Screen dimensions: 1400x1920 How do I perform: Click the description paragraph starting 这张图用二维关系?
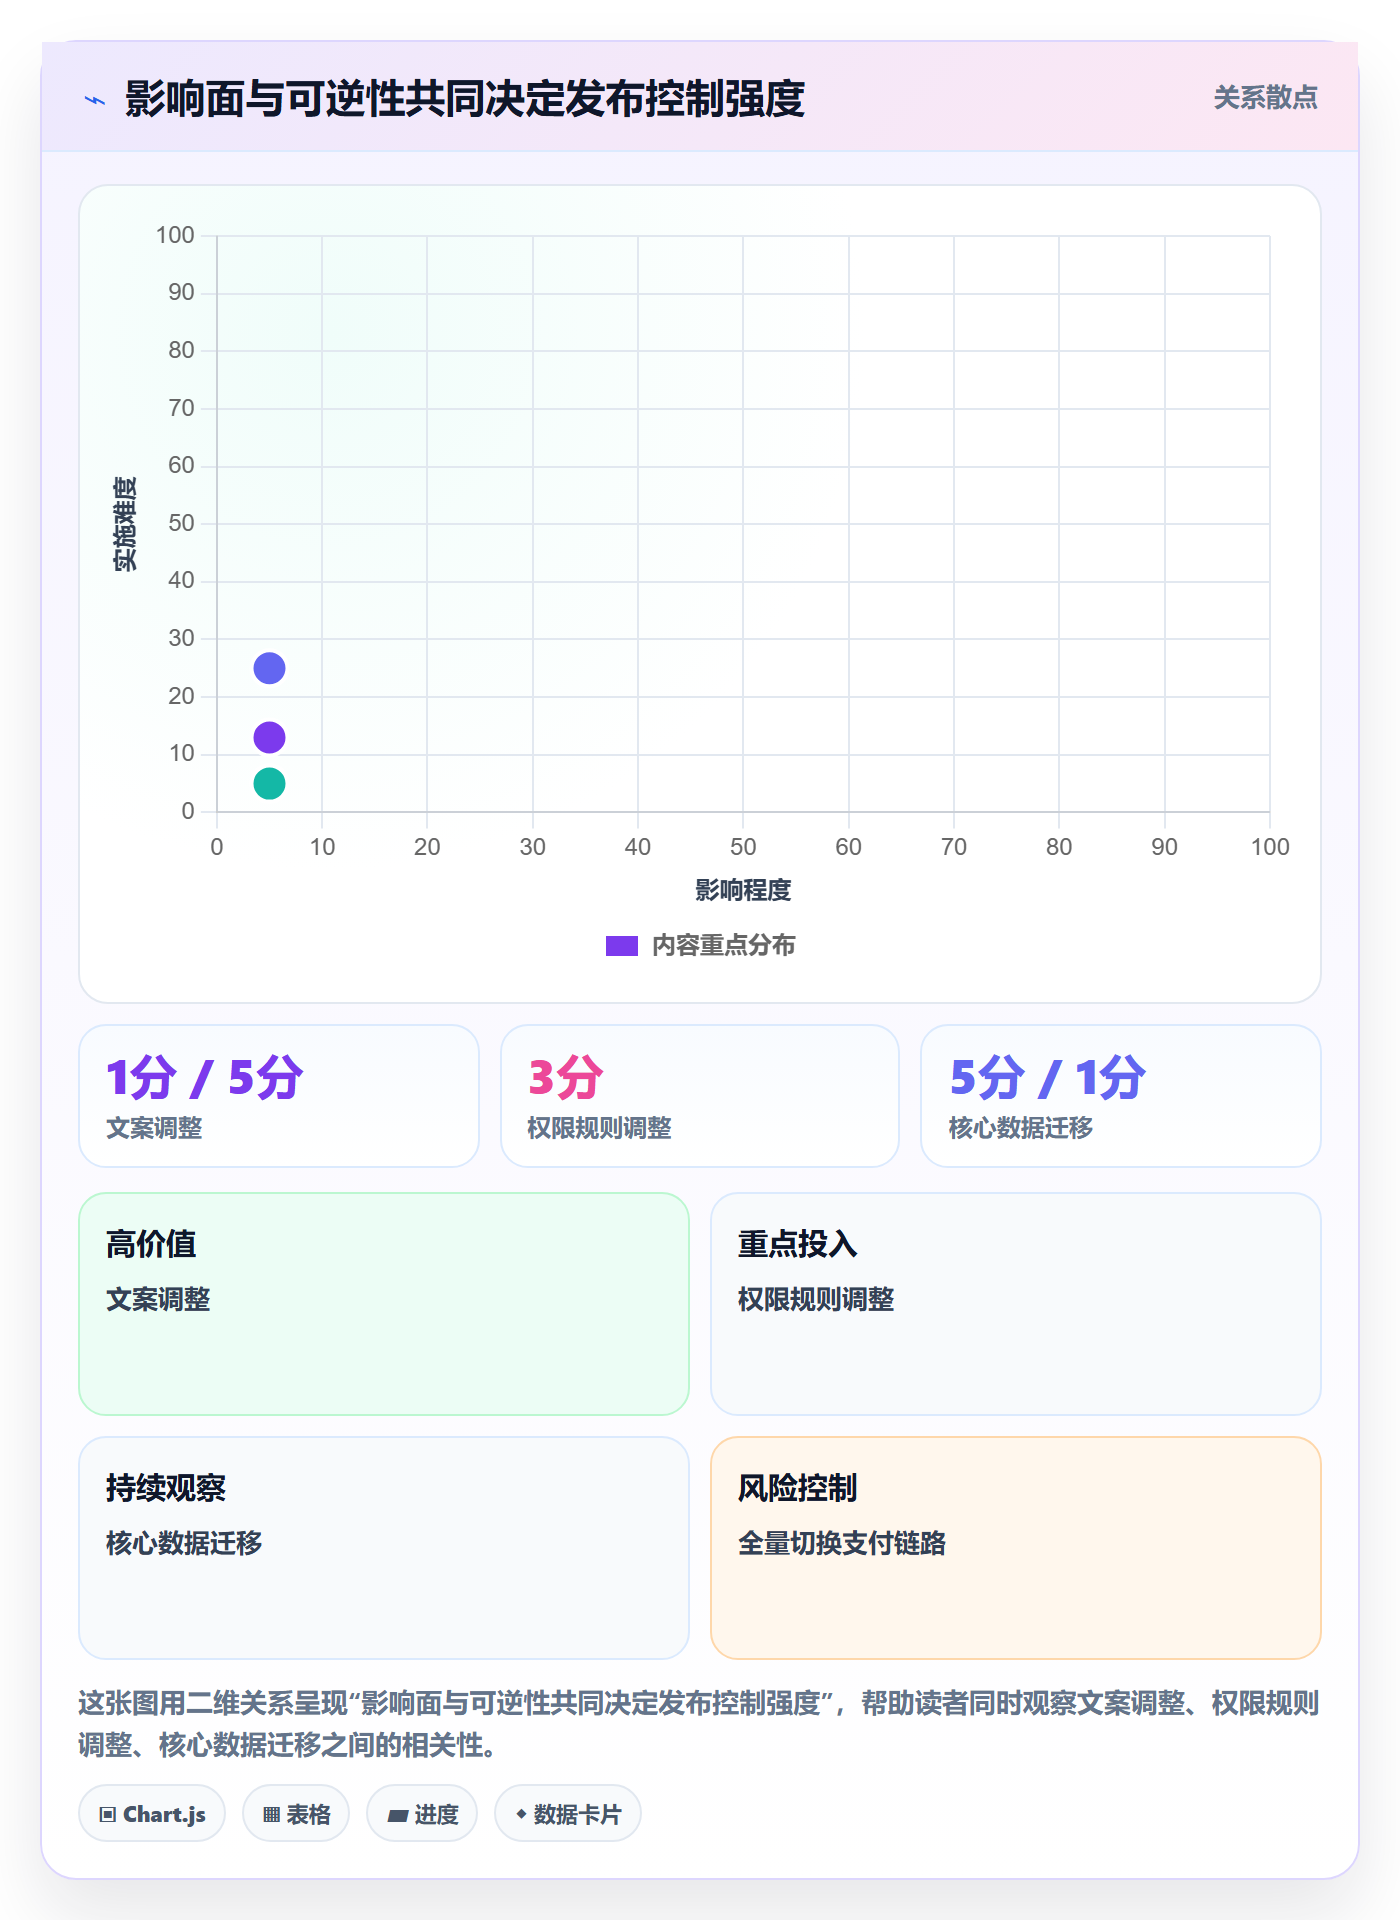tap(700, 1724)
